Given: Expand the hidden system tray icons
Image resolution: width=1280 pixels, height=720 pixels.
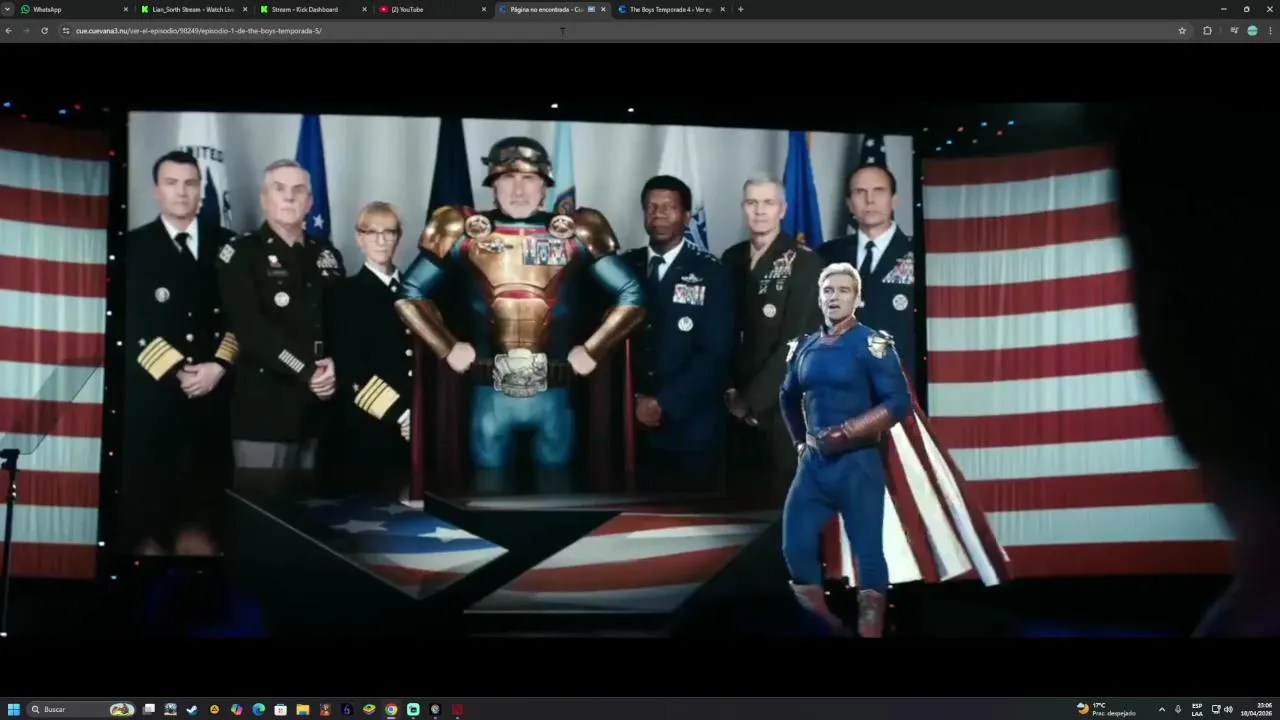Looking at the screenshot, I should [1162, 709].
